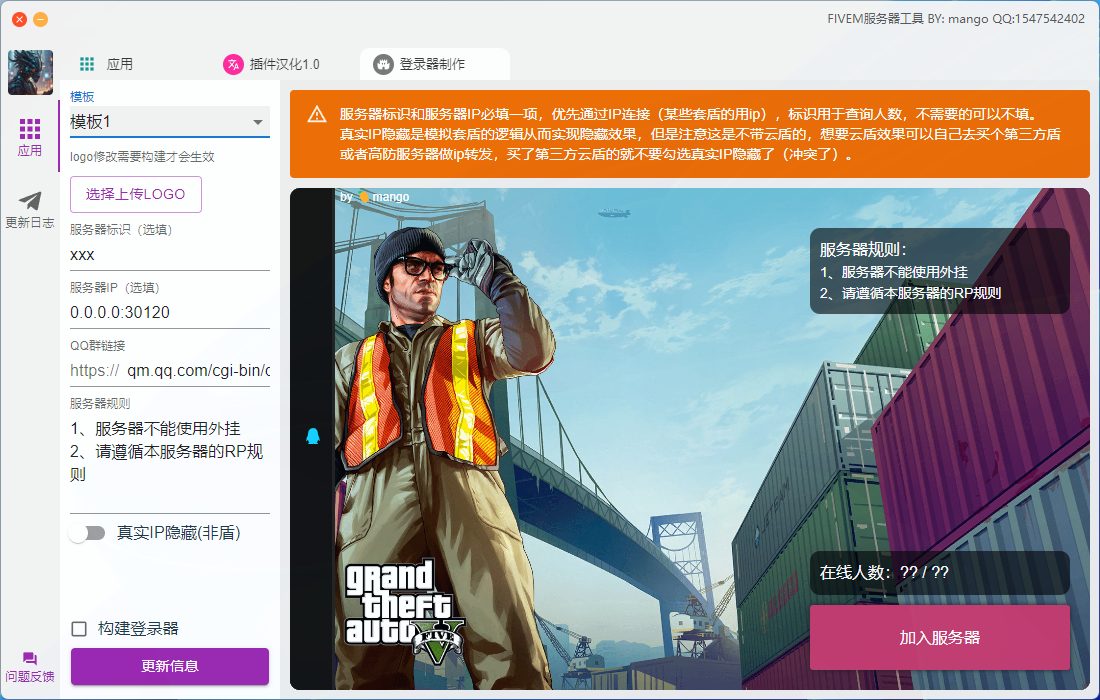
Task: Open the 应用 sidebar grid icon
Action: click(29, 129)
